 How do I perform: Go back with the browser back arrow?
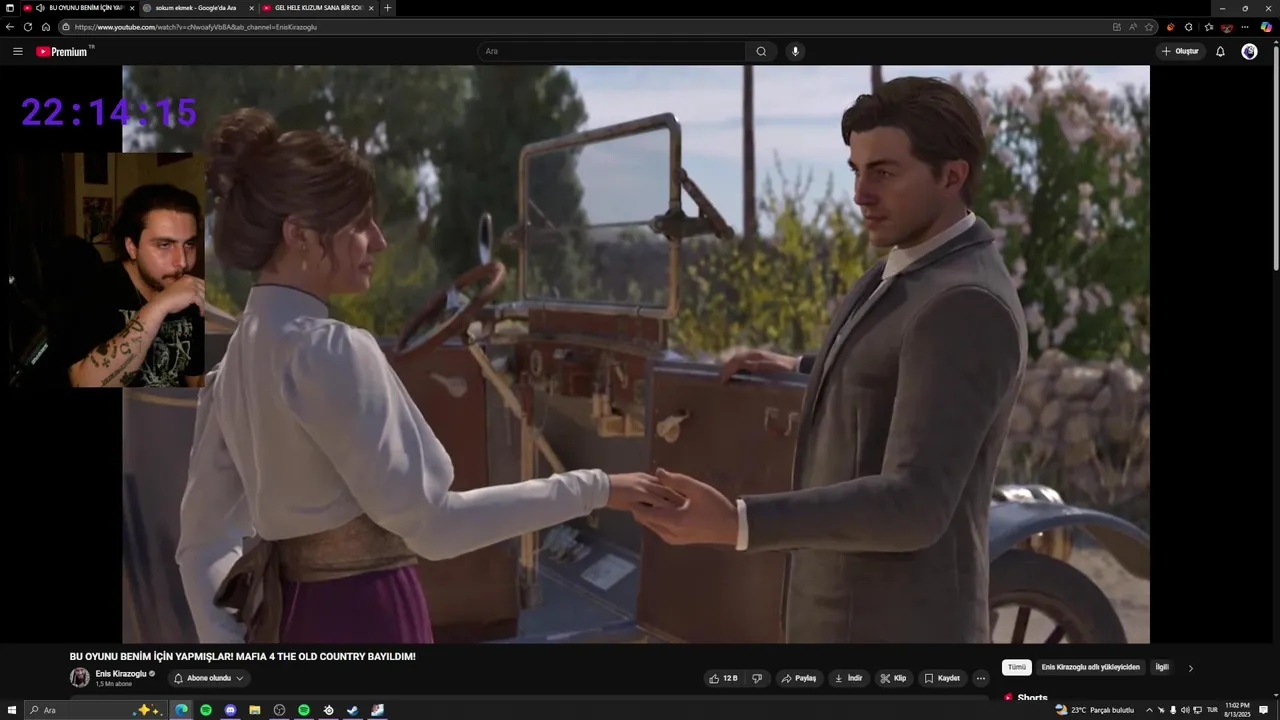point(10,27)
